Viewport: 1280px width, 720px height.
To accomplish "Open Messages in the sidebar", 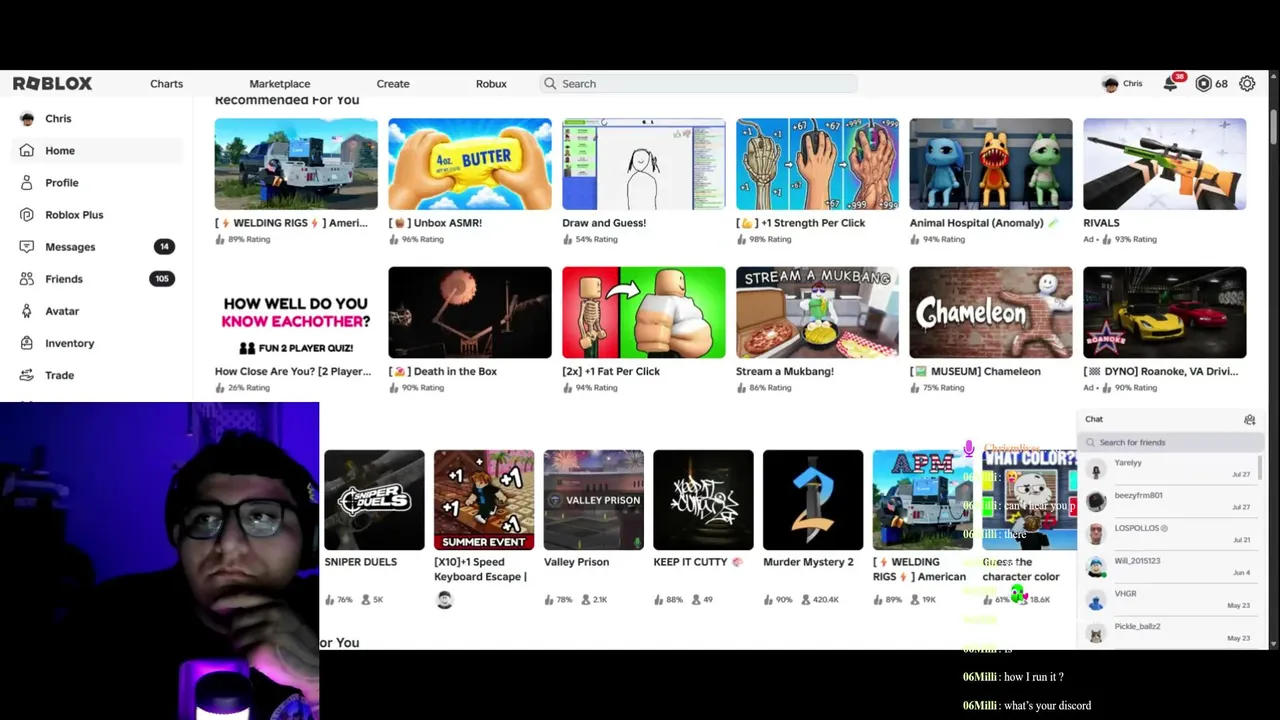I will [x=97, y=247].
